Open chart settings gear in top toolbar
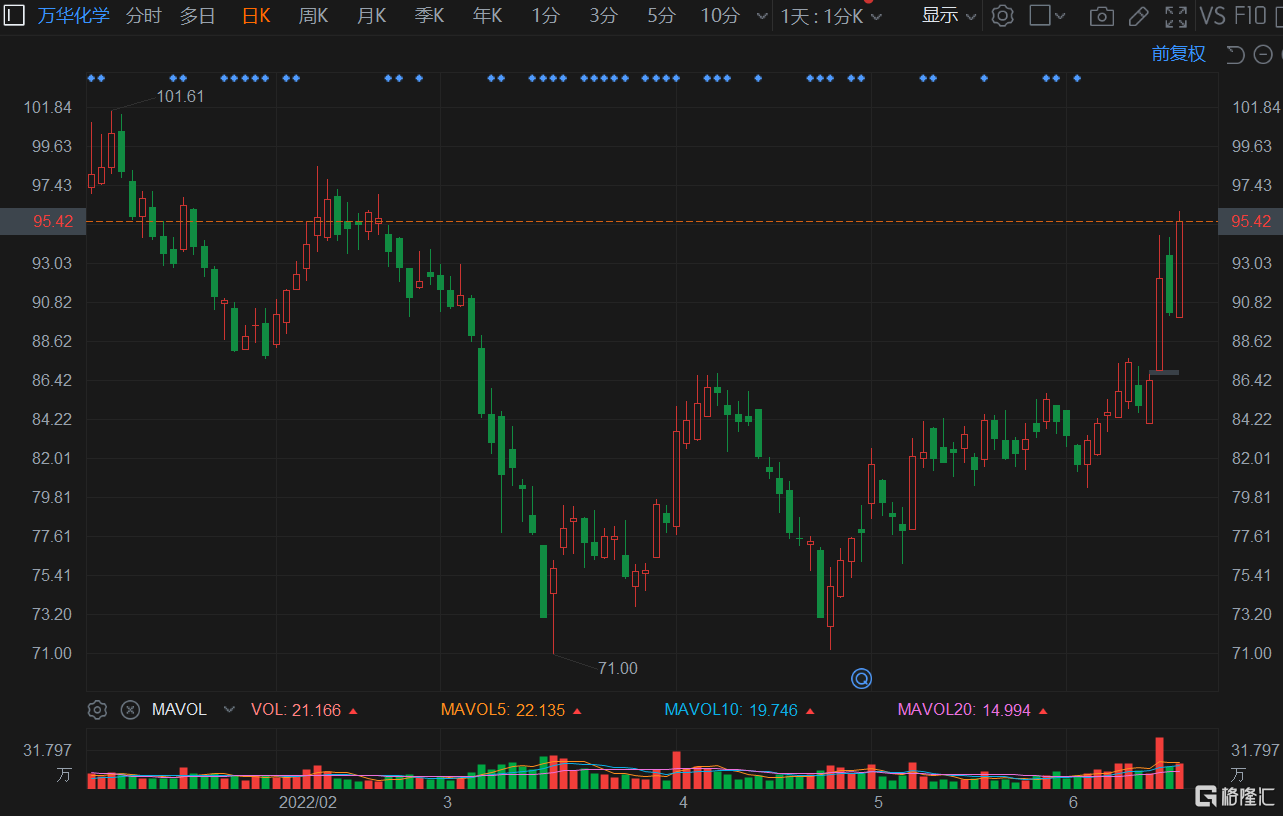 tap(1002, 16)
